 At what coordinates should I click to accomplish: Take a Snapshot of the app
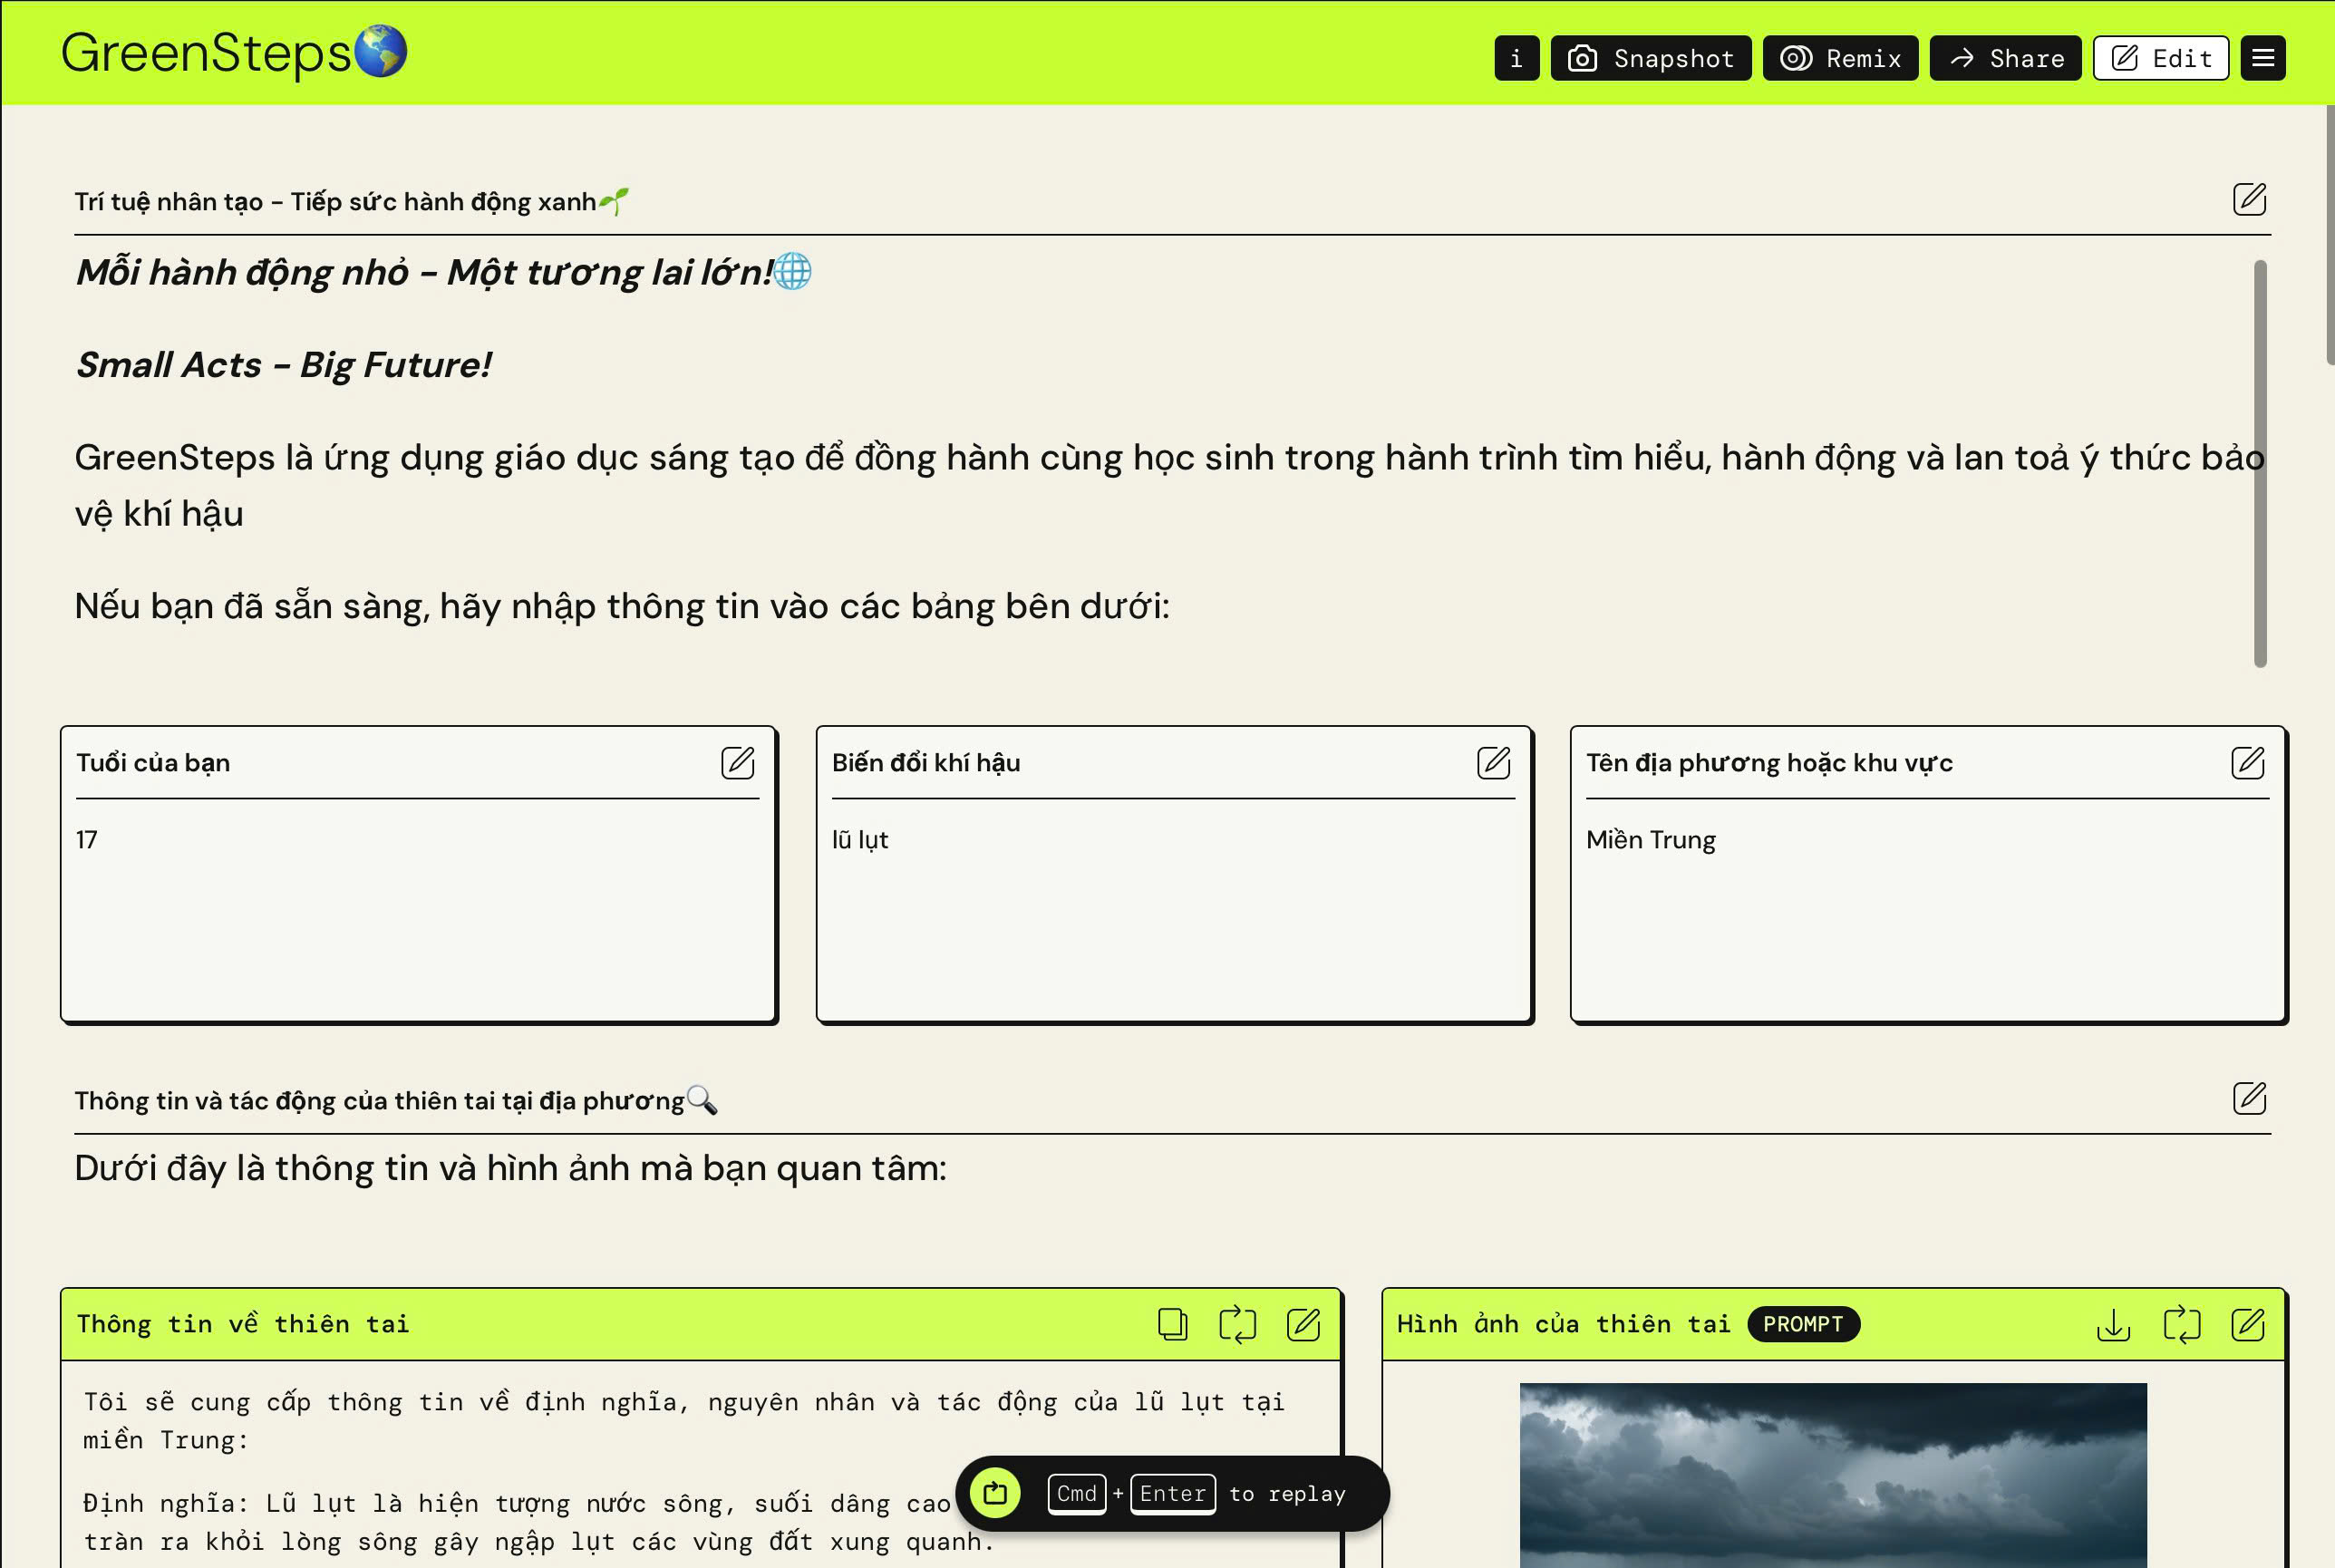coord(1650,58)
